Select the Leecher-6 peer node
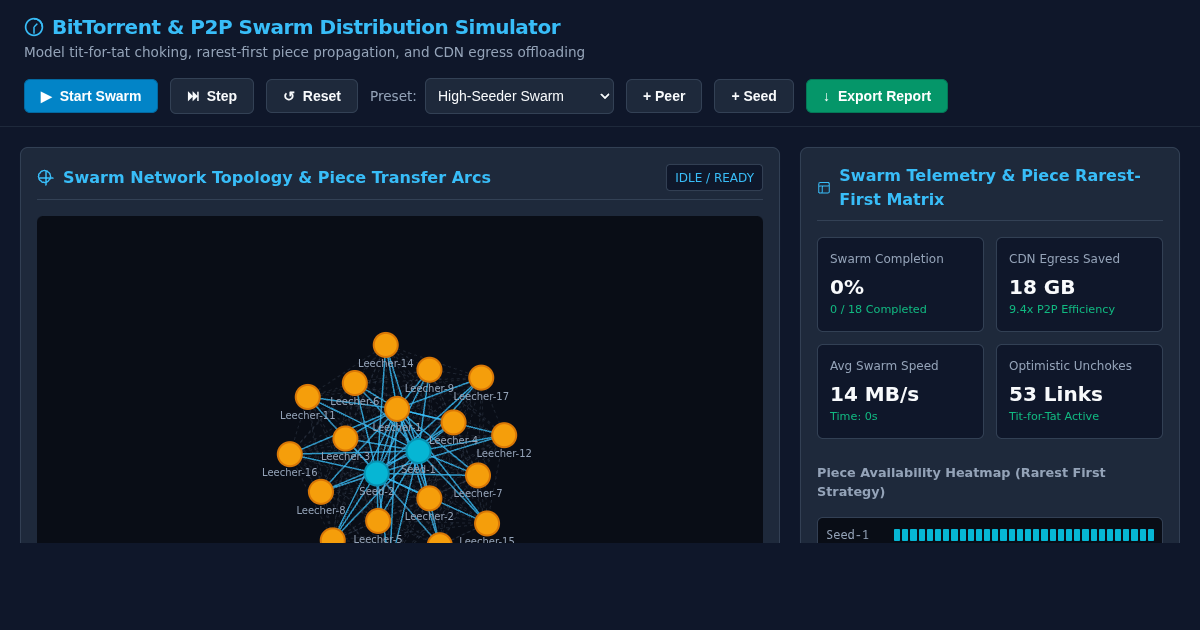1200x630 pixels. (355, 383)
